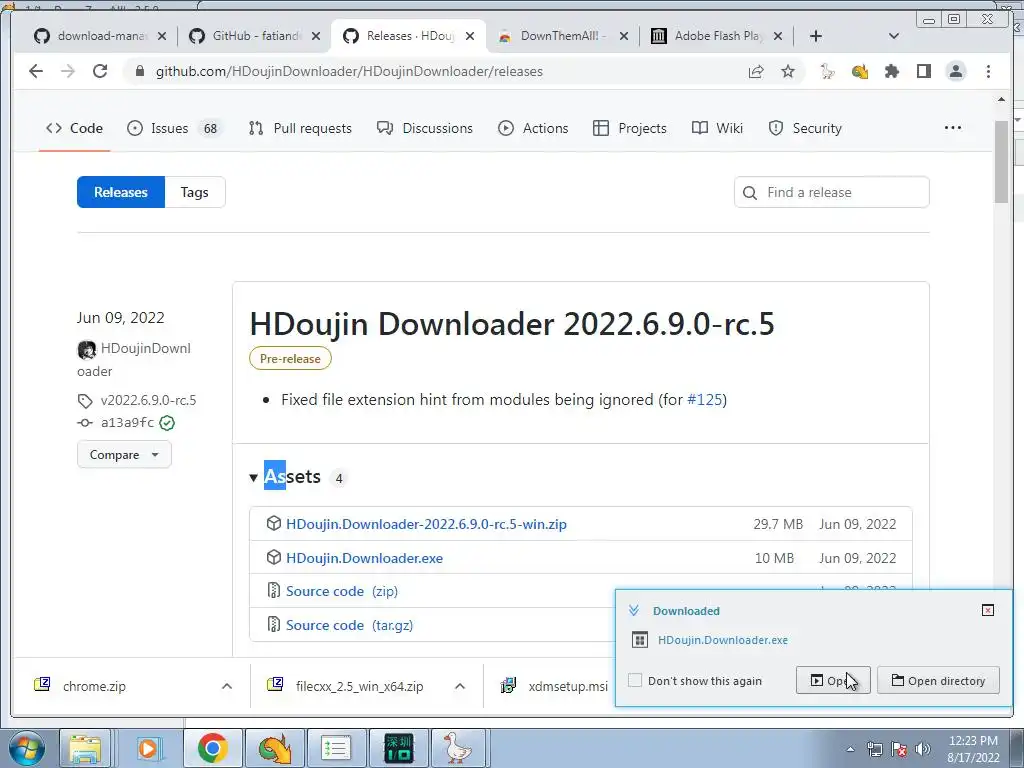Click the XDM extension icon in toolbar
This screenshot has width=1024, height=768.
click(x=859, y=71)
